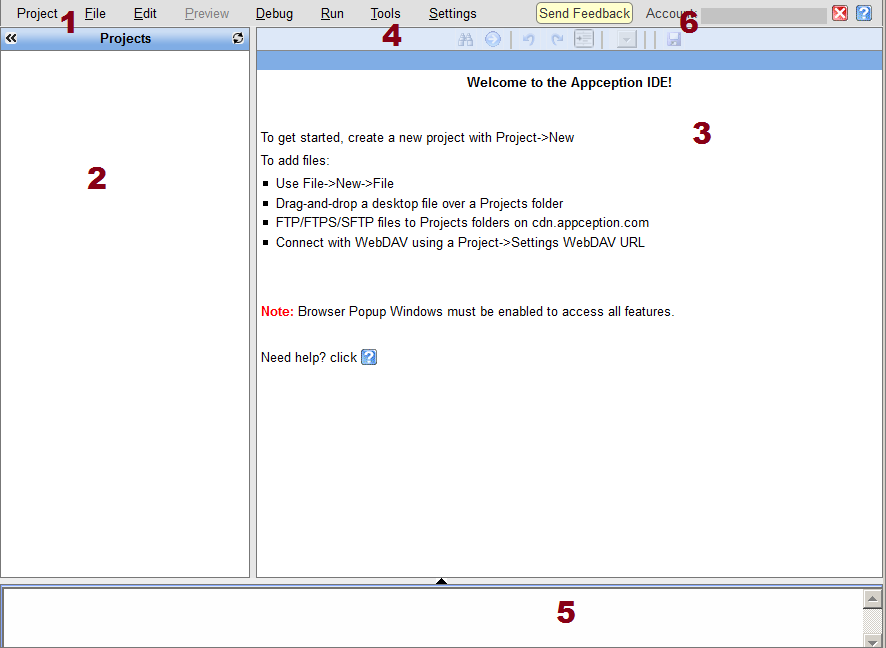Open the Debug menu
This screenshot has height=648, width=886.
point(274,14)
